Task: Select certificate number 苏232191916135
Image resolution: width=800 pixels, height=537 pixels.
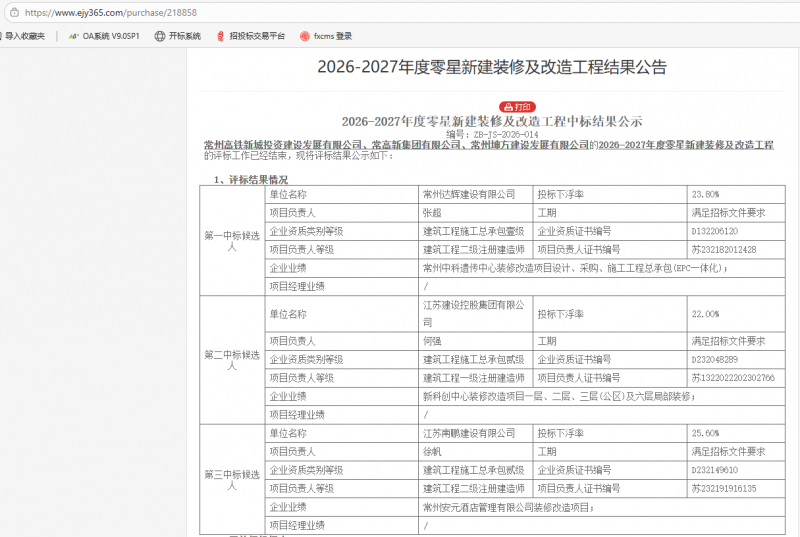Action: coord(736,489)
